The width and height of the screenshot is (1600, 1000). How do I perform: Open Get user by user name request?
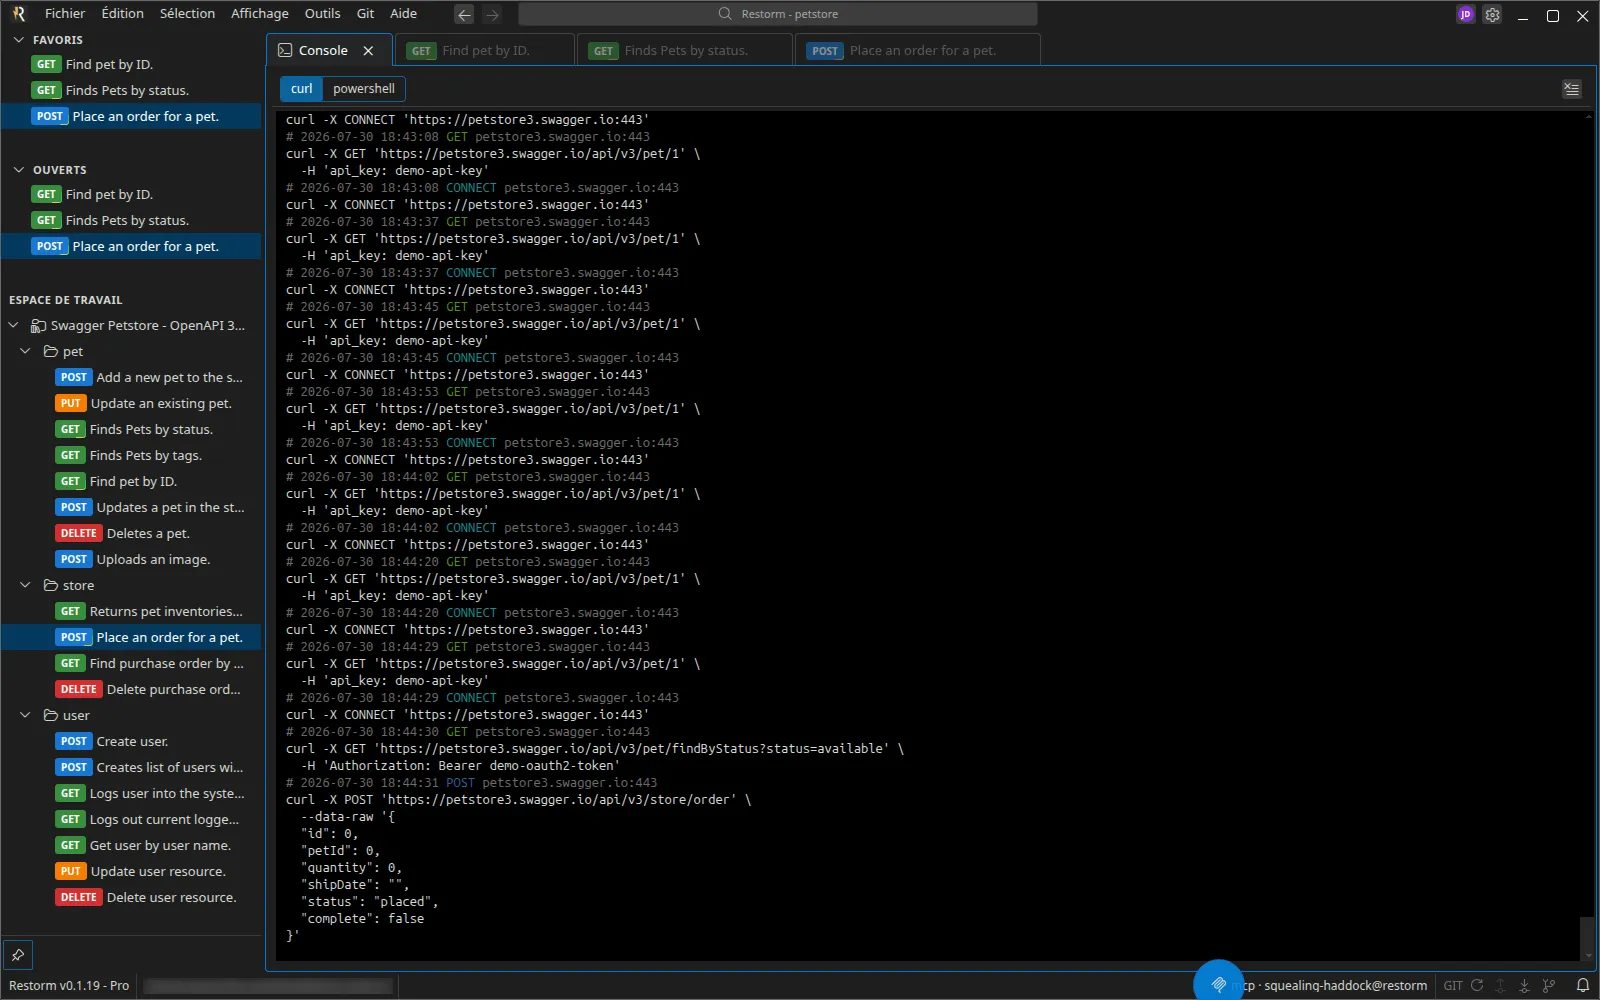pyautogui.click(x=131, y=845)
